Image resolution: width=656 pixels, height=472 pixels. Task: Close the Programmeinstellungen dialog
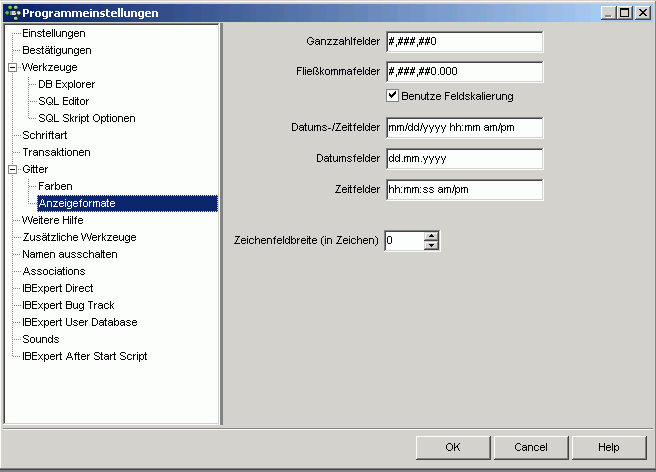pos(642,13)
